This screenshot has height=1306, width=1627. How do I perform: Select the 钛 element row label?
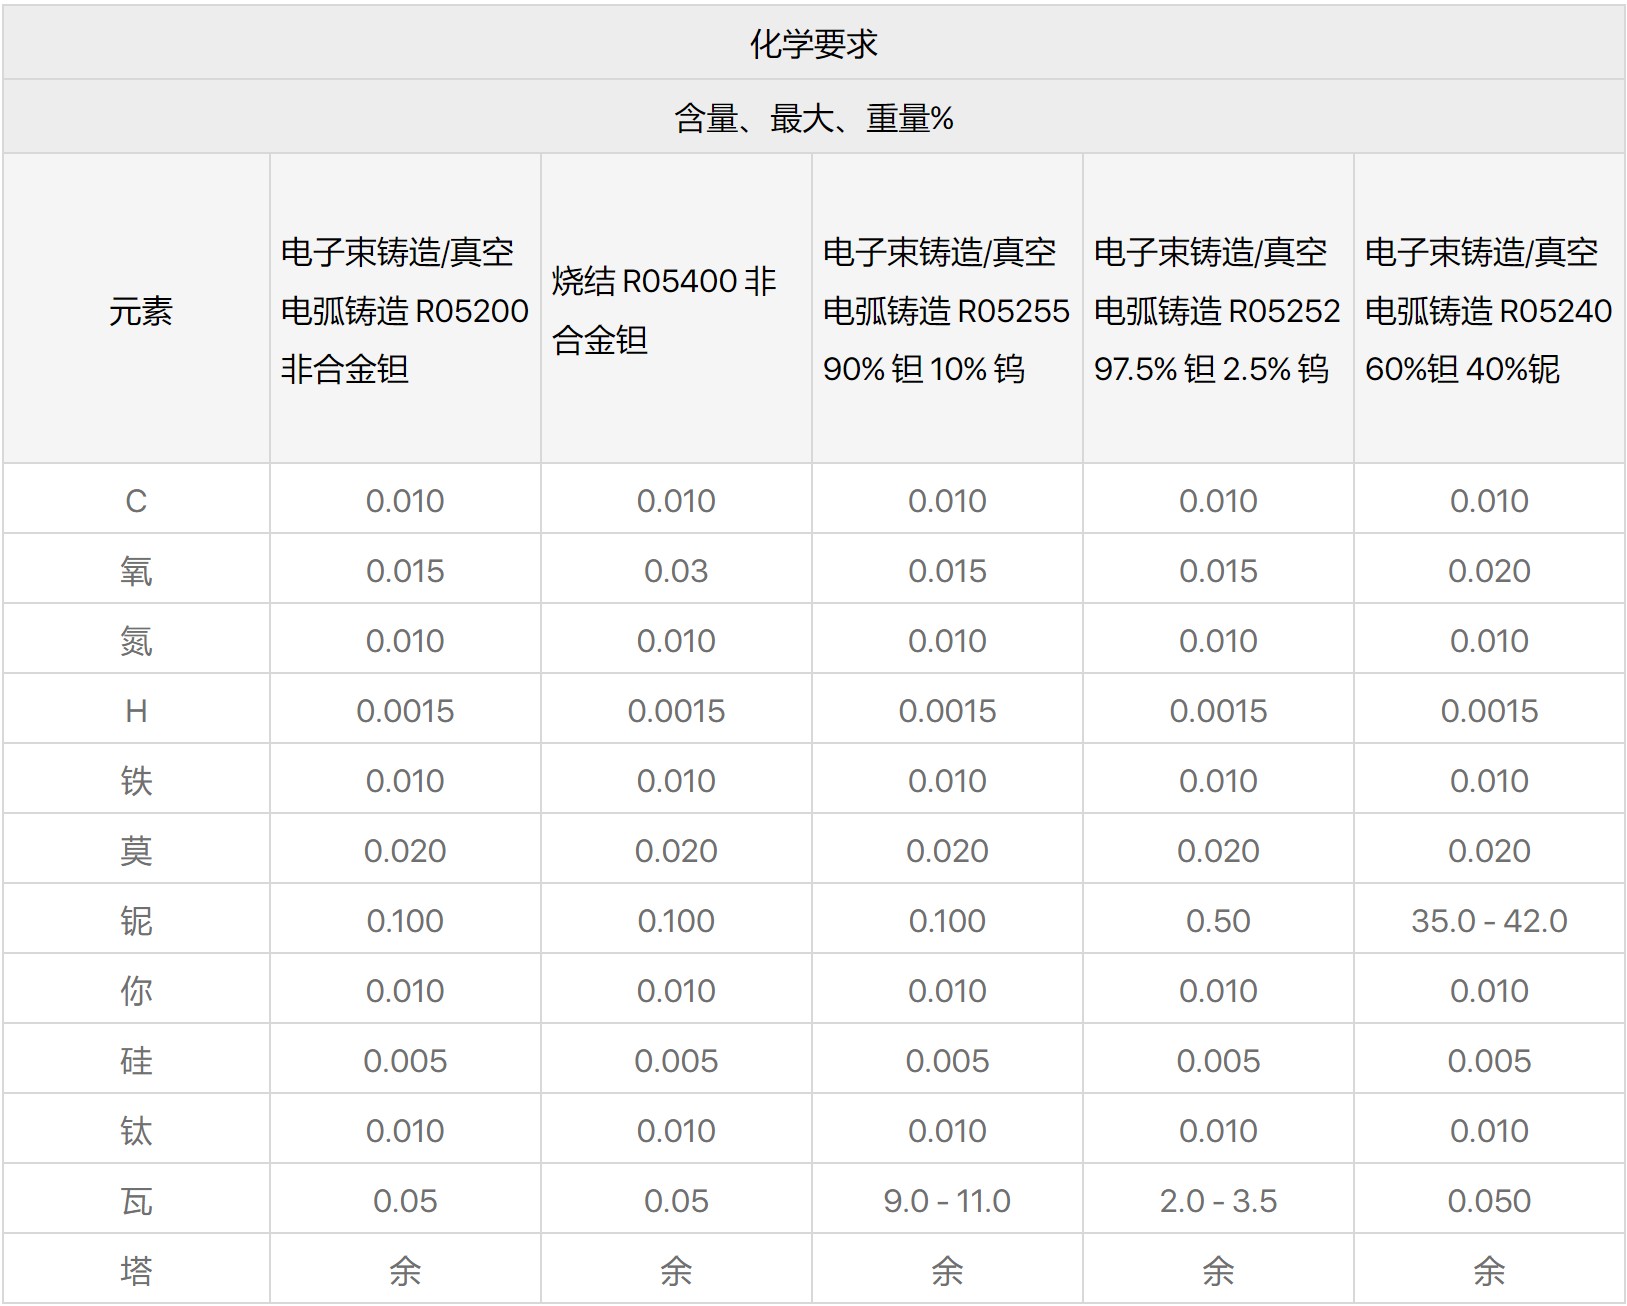click(136, 1130)
